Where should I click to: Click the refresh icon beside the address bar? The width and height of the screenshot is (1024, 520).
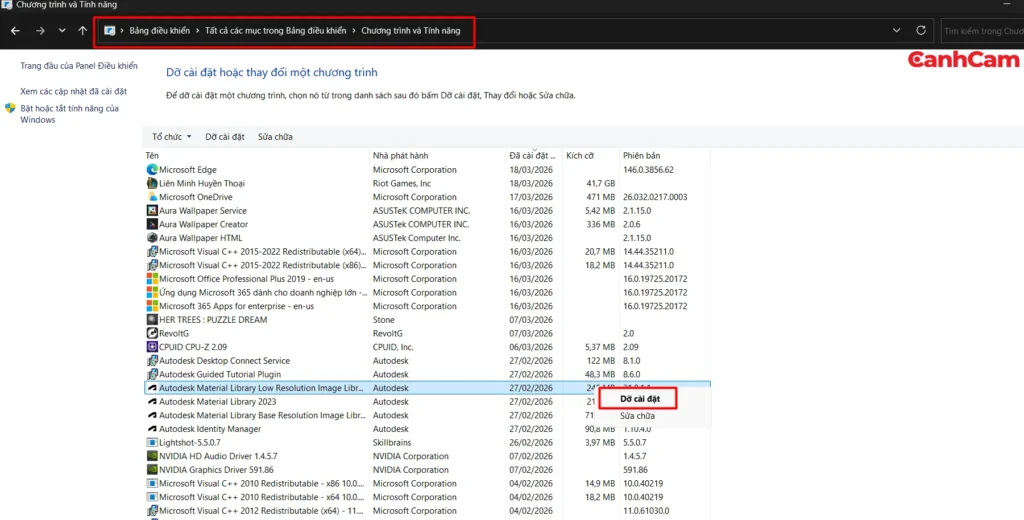[921, 31]
